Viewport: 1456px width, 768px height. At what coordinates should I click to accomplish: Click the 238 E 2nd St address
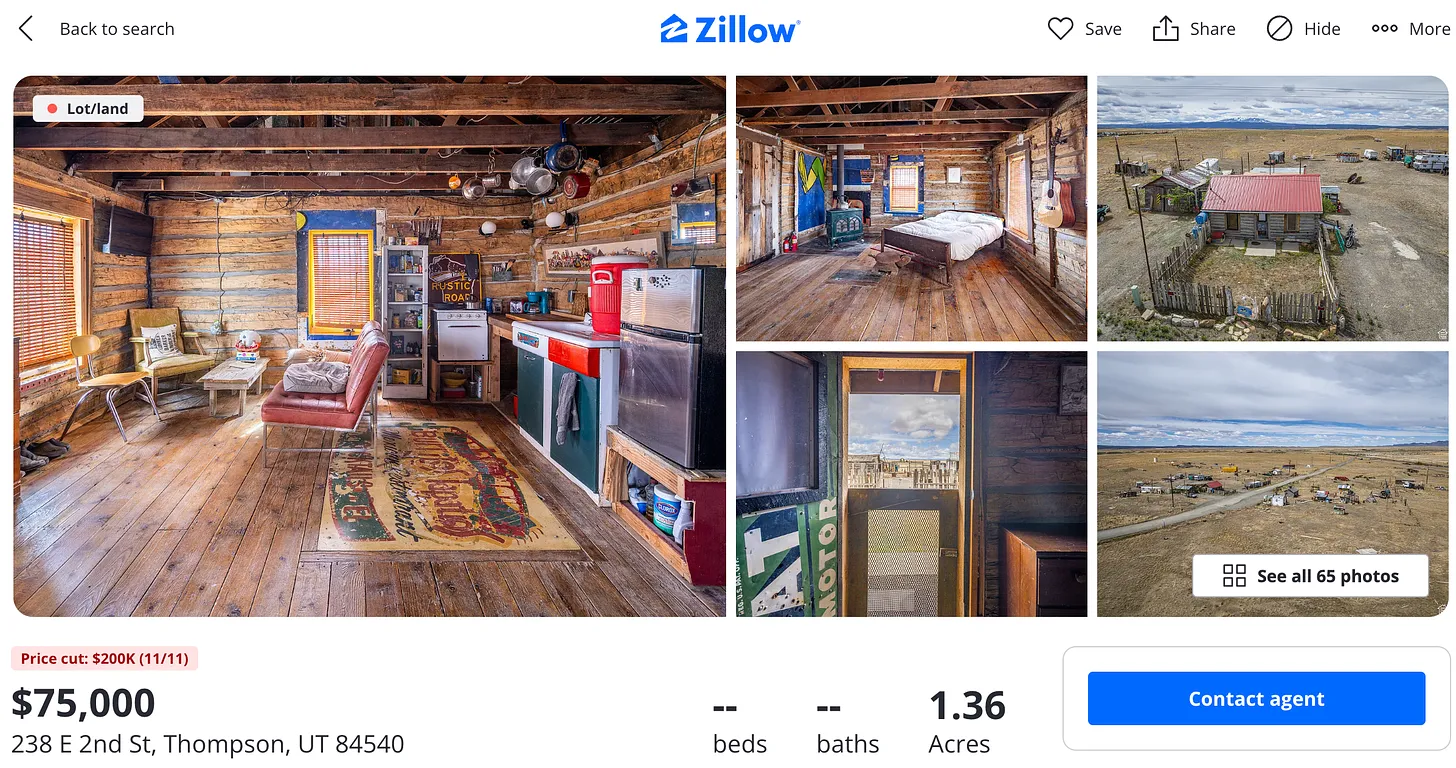[208, 745]
